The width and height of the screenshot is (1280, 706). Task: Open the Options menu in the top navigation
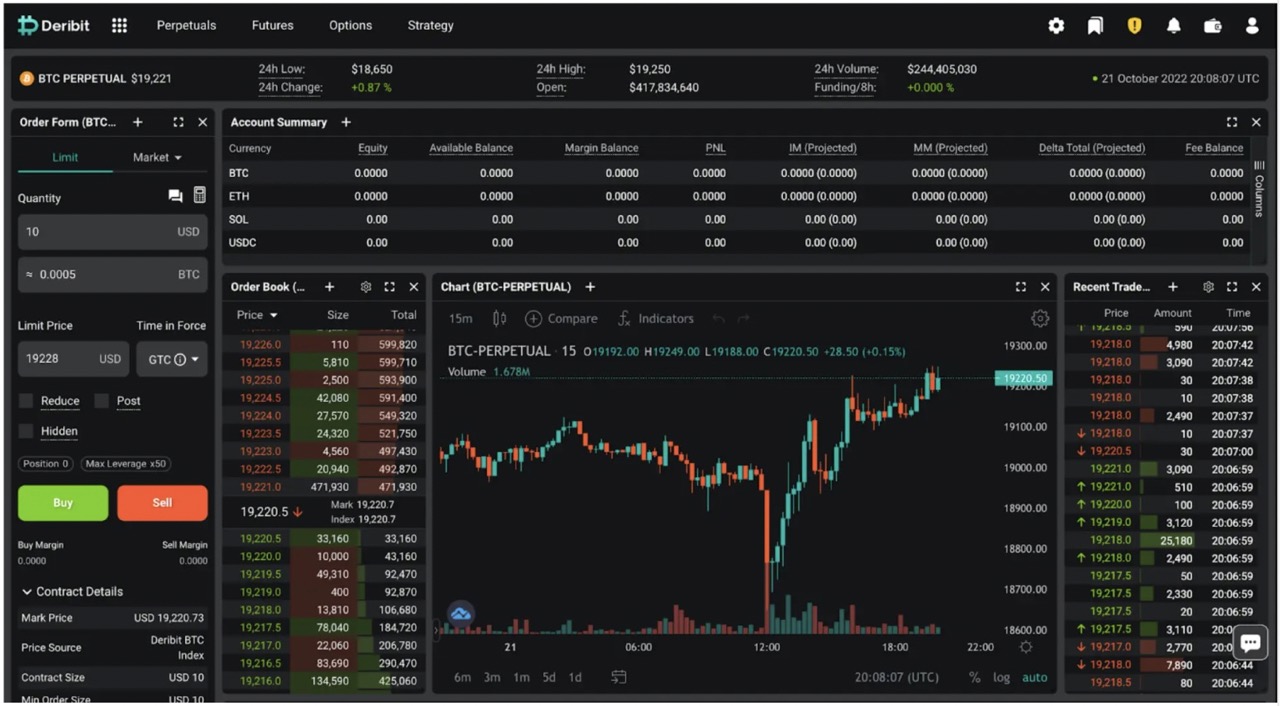pyautogui.click(x=350, y=25)
